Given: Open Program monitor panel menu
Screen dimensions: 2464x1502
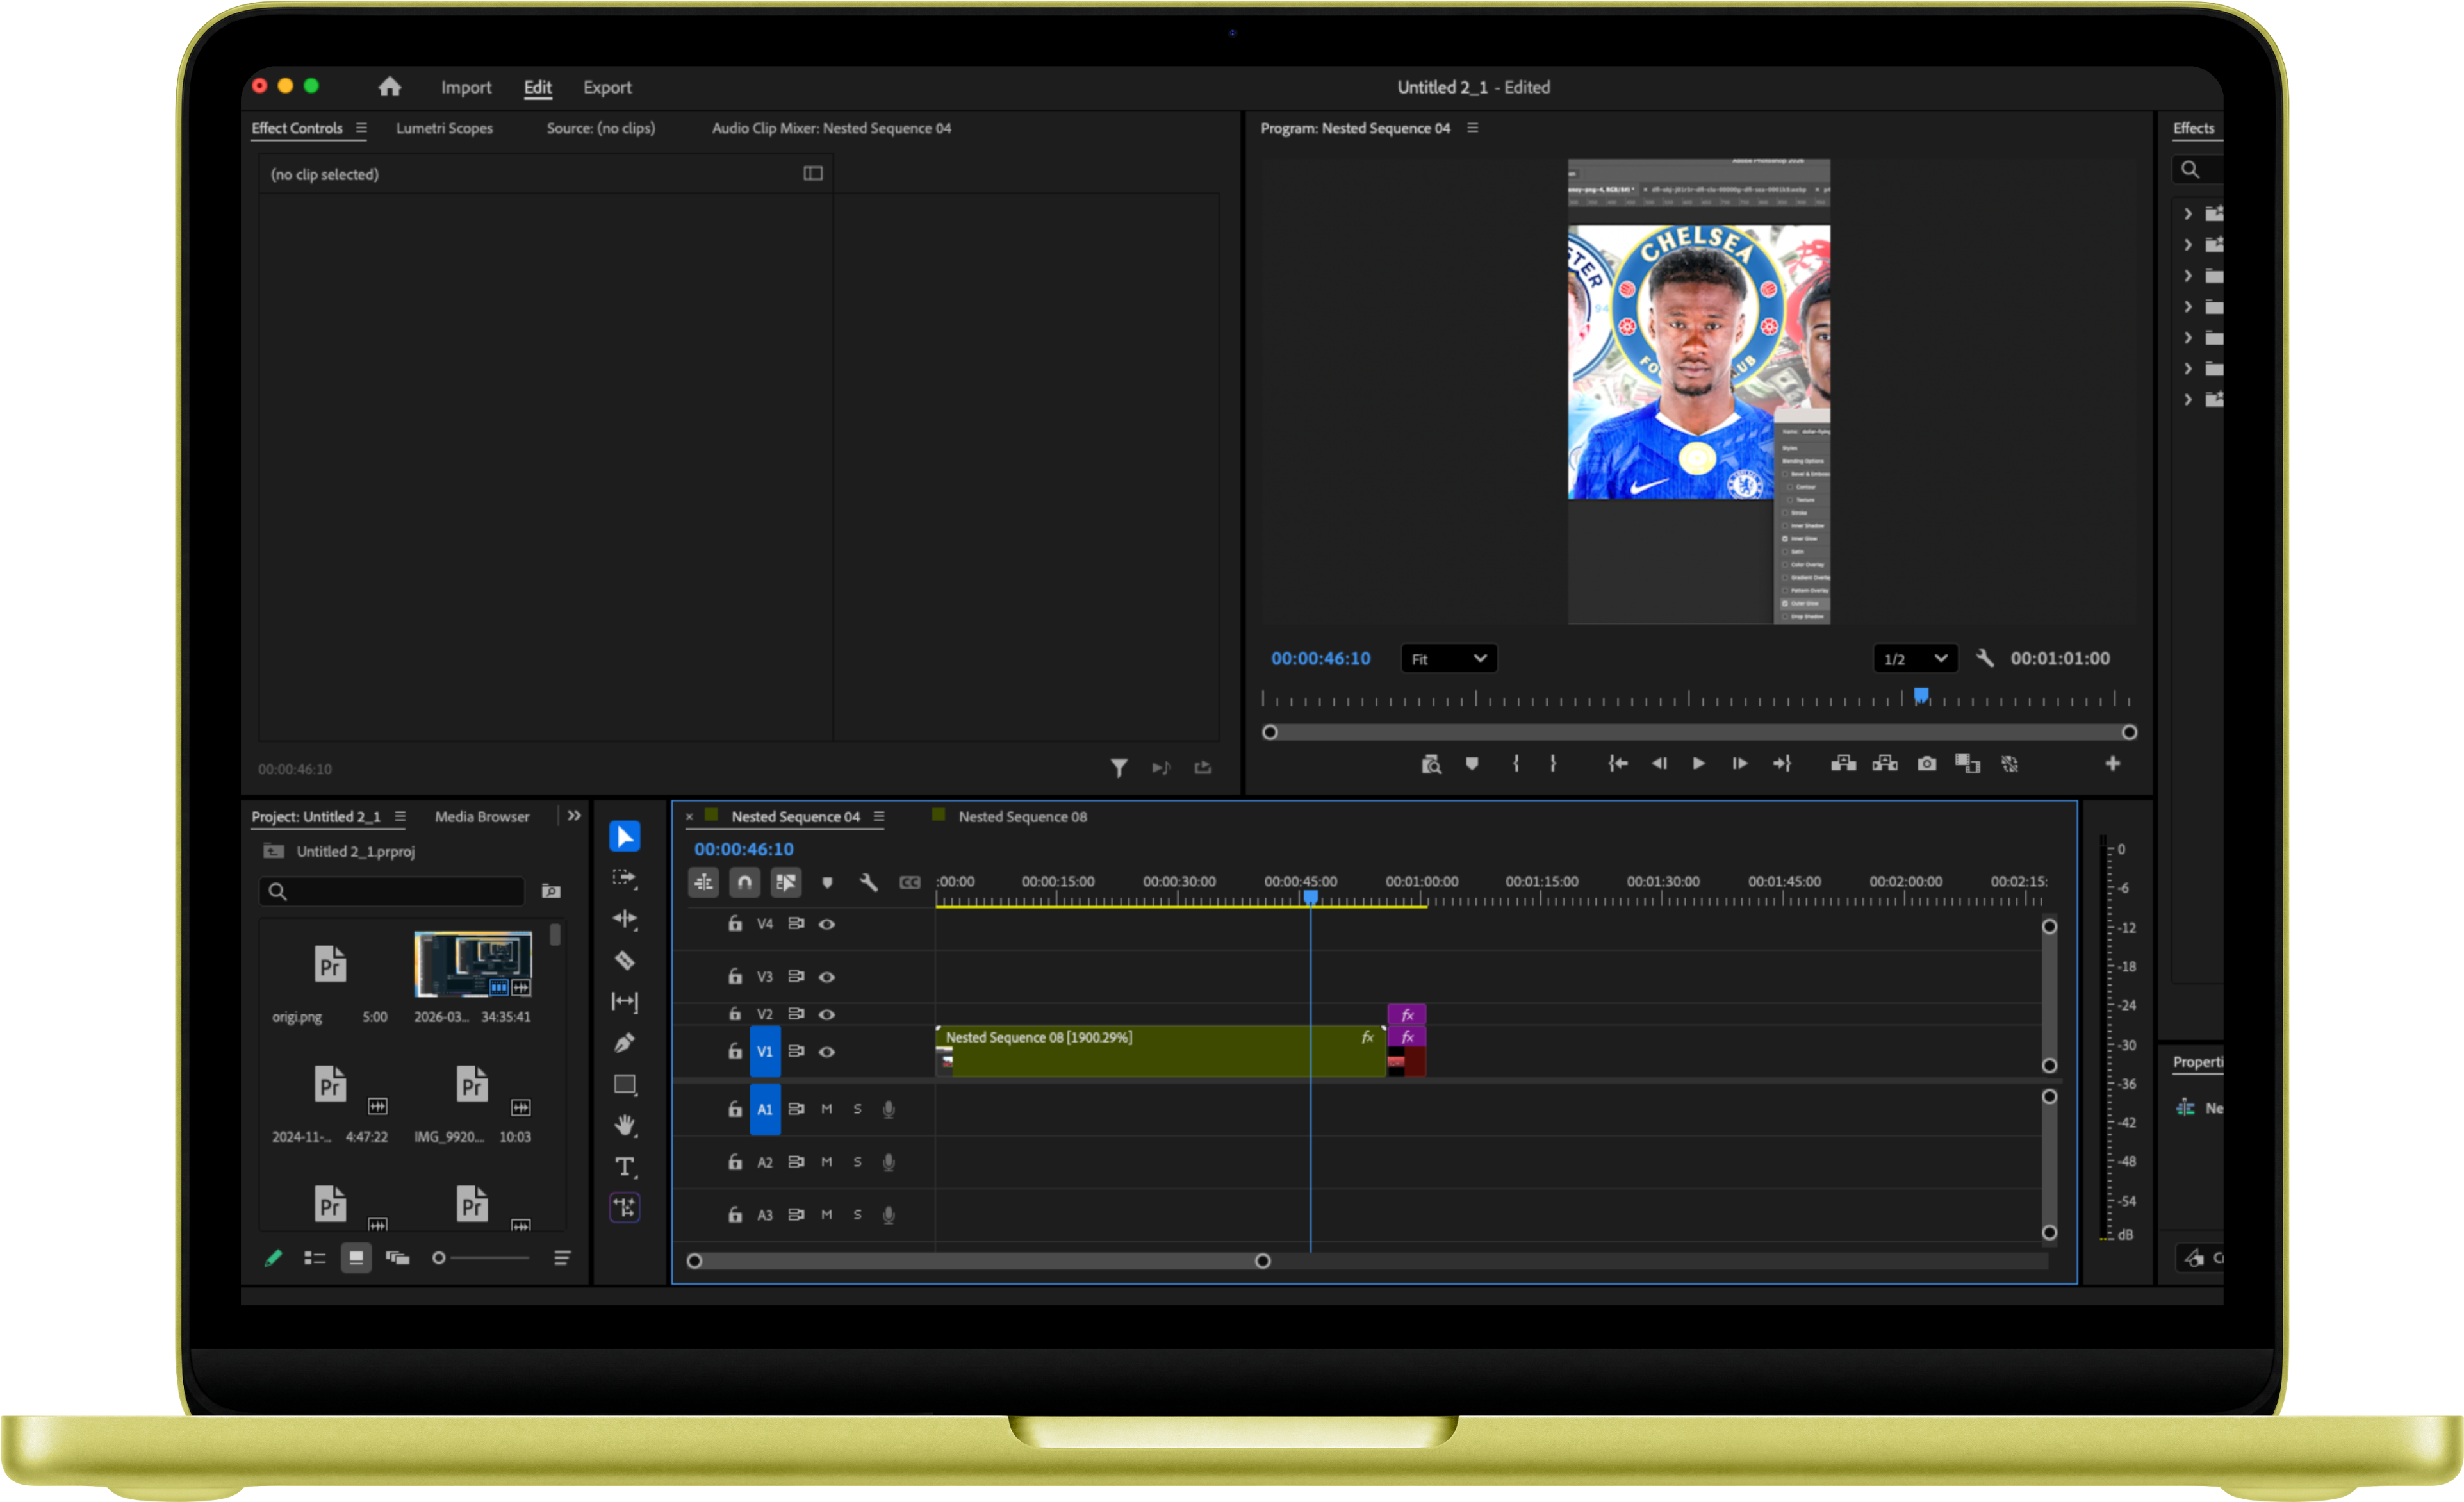Looking at the screenshot, I should click(x=1472, y=128).
